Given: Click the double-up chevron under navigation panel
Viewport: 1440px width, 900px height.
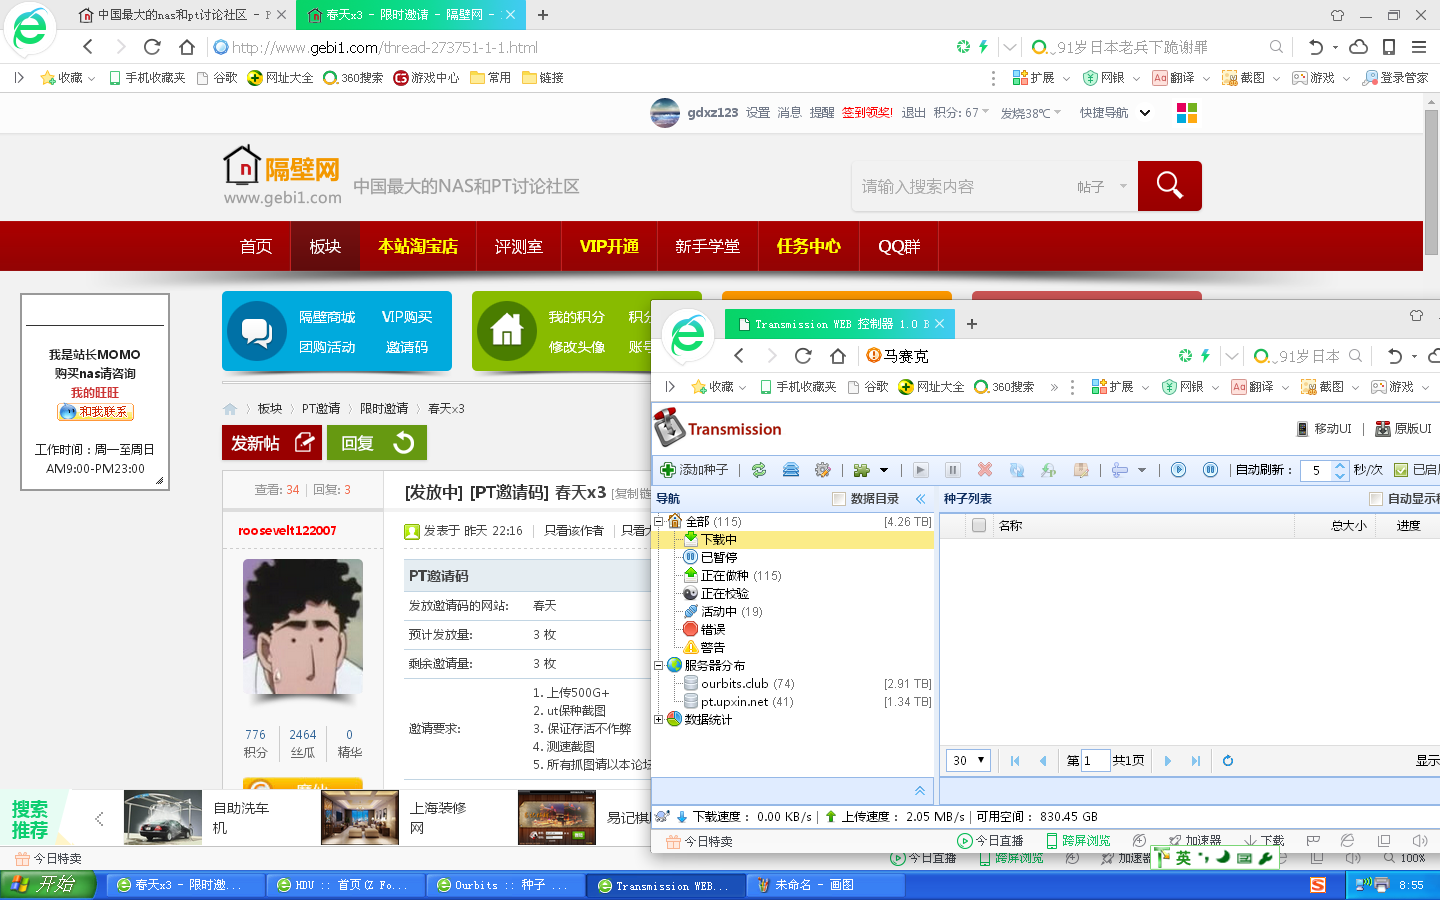Looking at the screenshot, I should coord(920,791).
